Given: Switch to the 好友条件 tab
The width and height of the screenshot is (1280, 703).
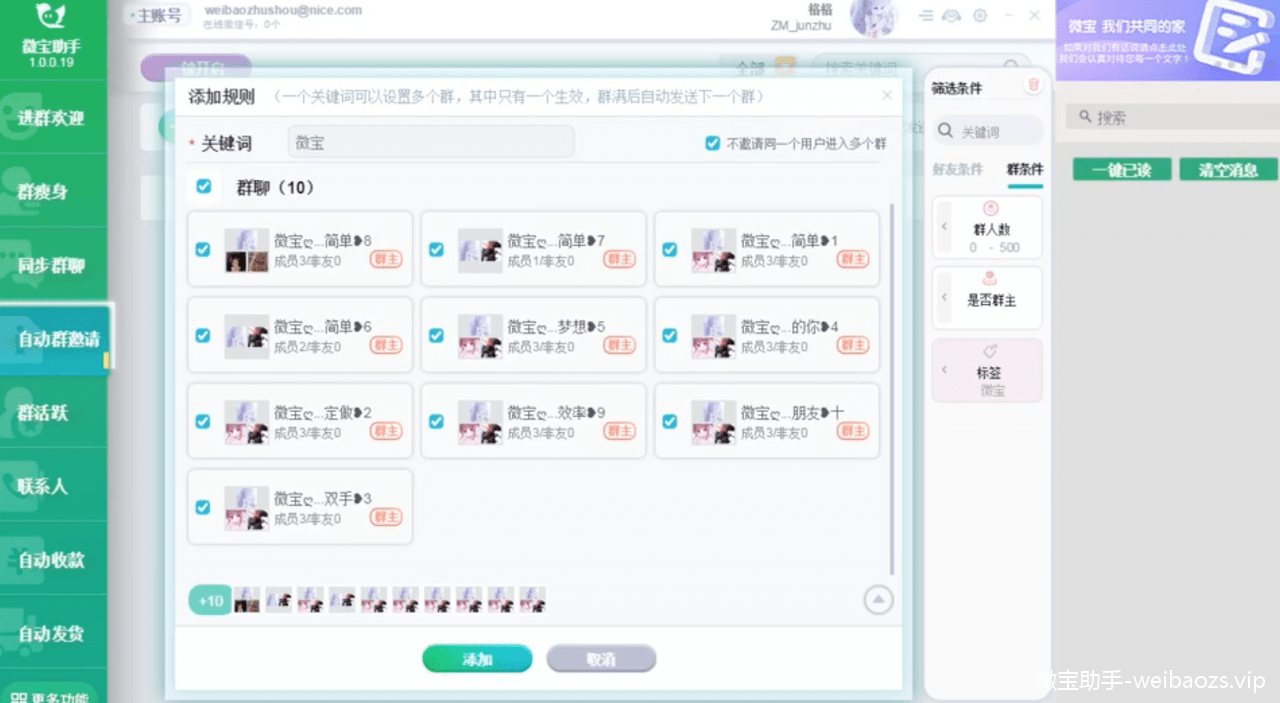Looking at the screenshot, I should tap(957, 170).
